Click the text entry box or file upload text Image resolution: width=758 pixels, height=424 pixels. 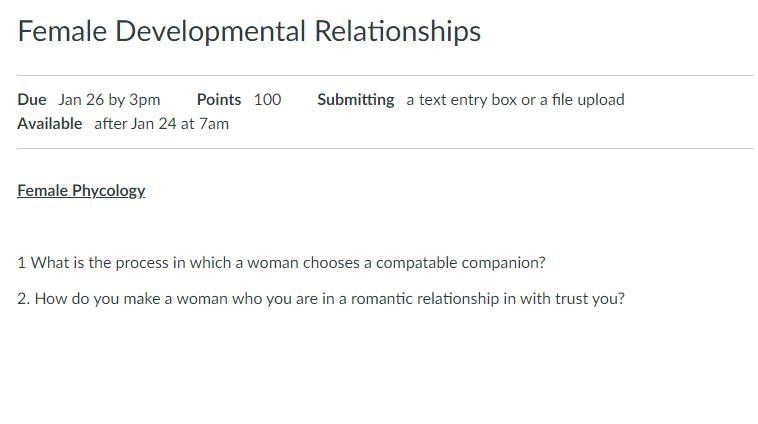[x=515, y=100]
